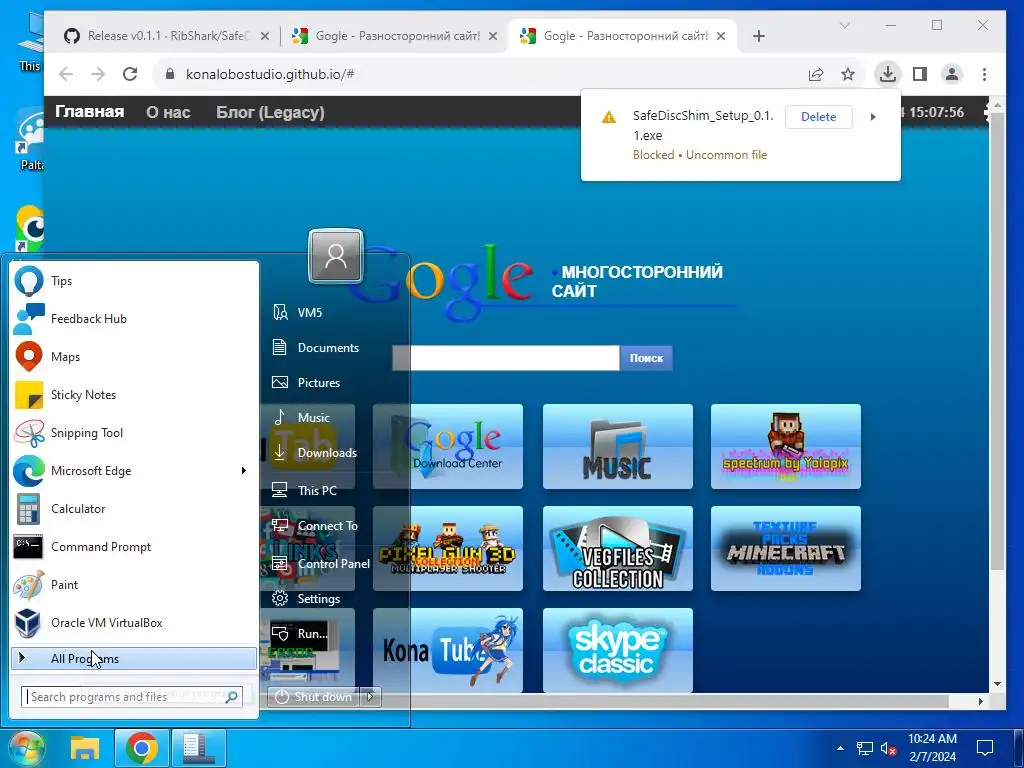Viewport: 1024px width, 768px height.
Task: Click the Chrome taskbar icon
Action: point(142,748)
